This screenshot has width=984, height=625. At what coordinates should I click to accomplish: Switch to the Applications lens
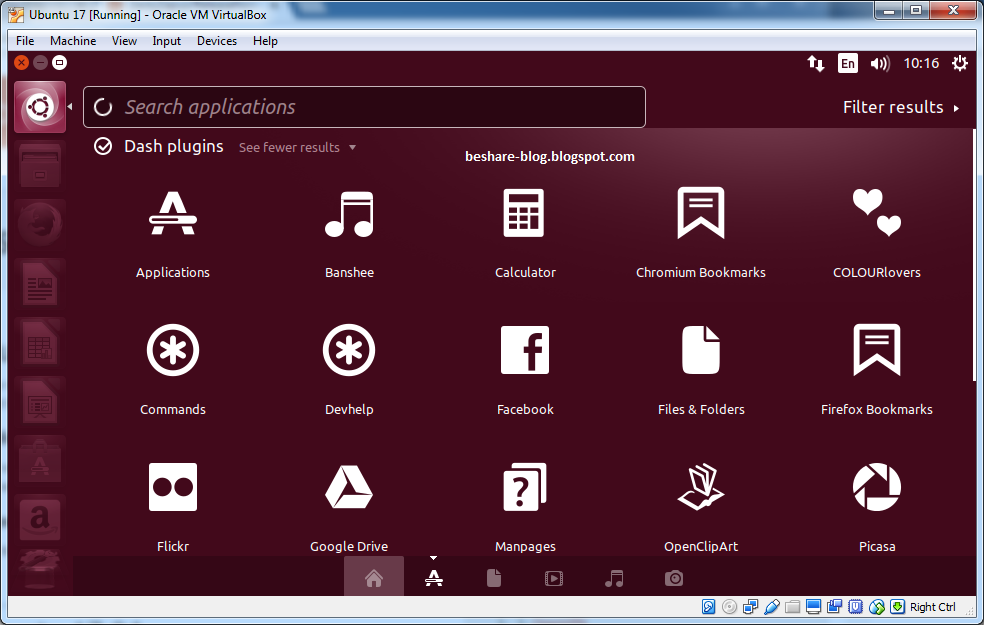[434, 577]
